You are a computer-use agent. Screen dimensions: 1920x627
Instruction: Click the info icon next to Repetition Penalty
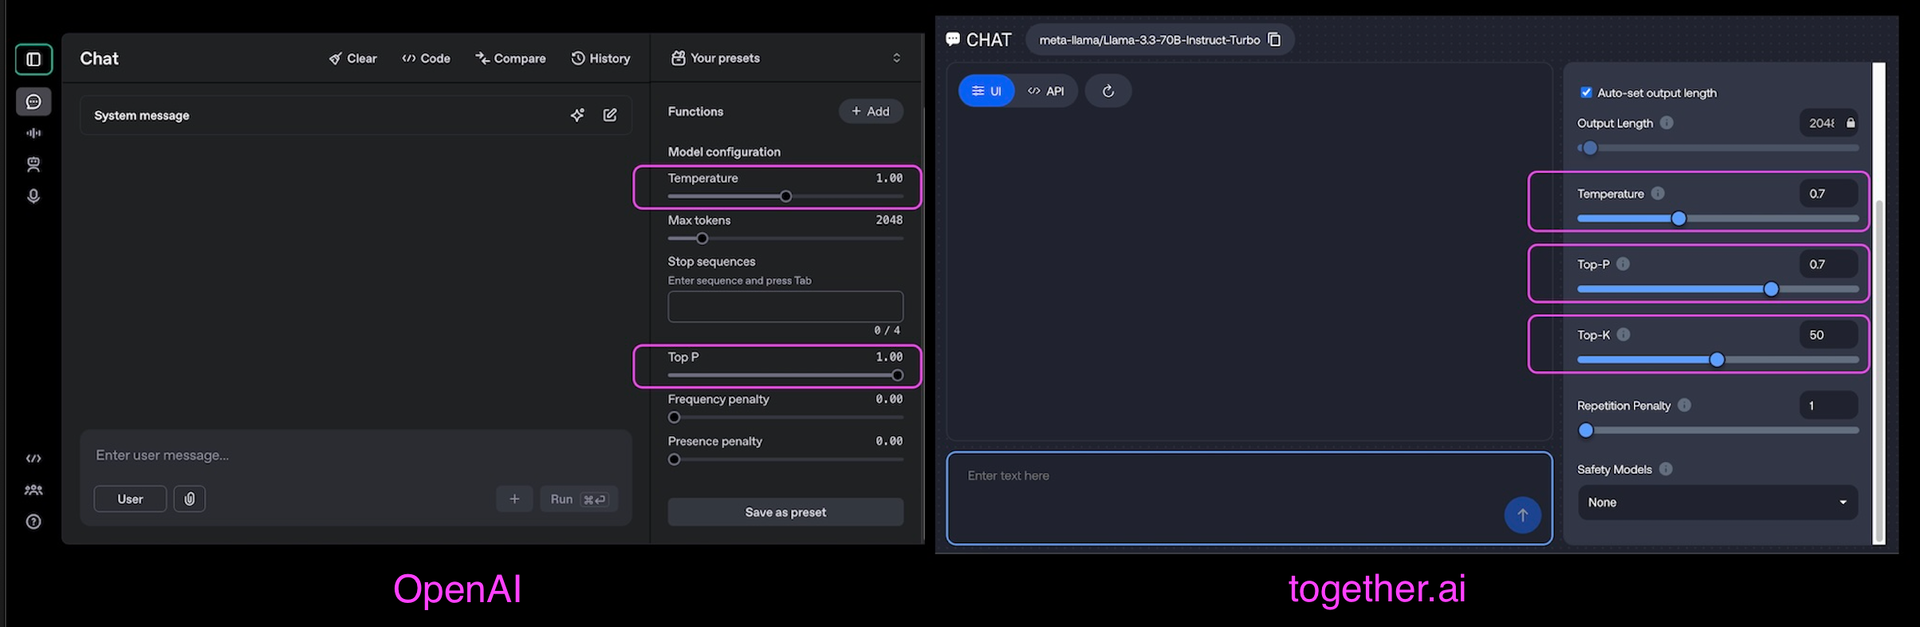click(1684, 405)
